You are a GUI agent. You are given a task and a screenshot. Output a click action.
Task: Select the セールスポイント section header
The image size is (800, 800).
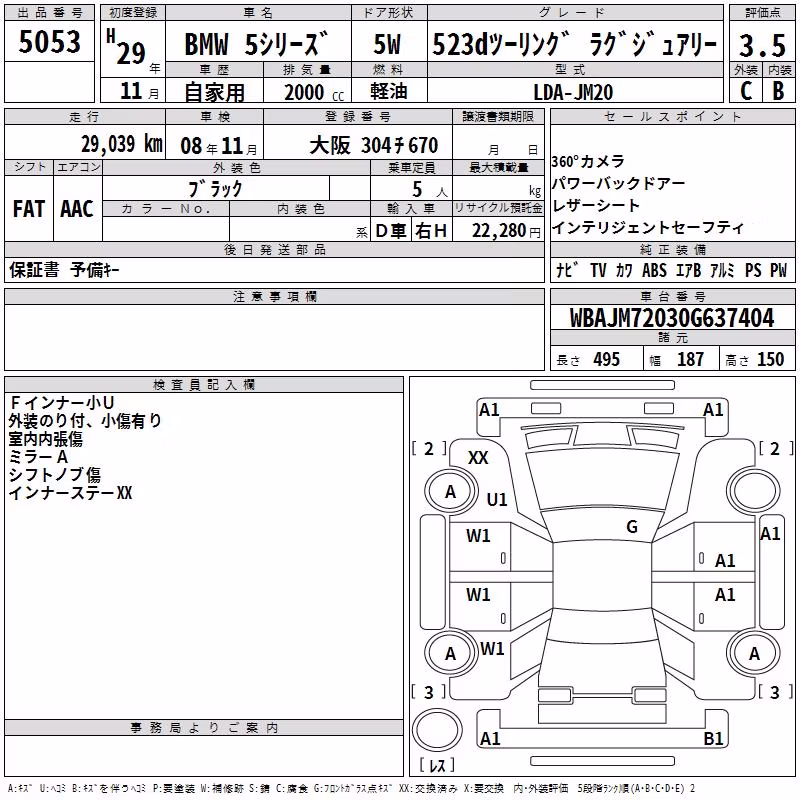673,116
